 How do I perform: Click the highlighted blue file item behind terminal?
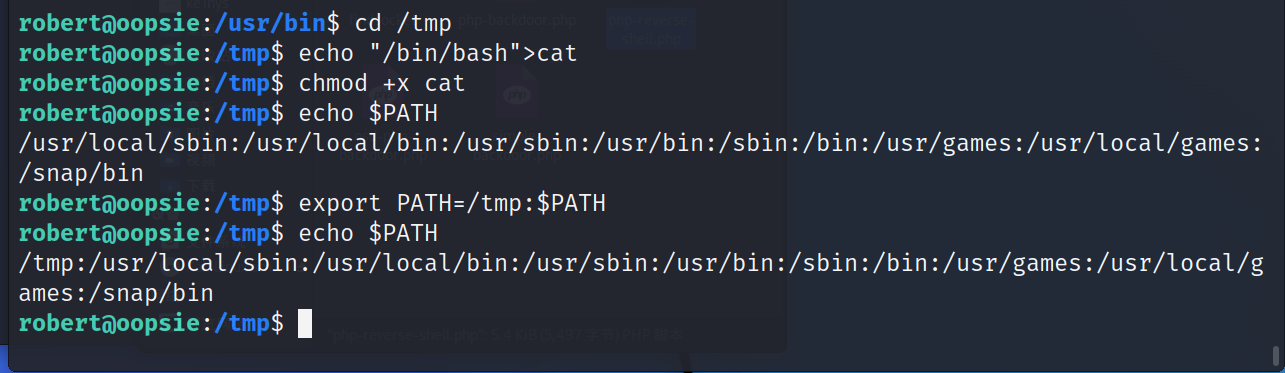pos(652,28)
